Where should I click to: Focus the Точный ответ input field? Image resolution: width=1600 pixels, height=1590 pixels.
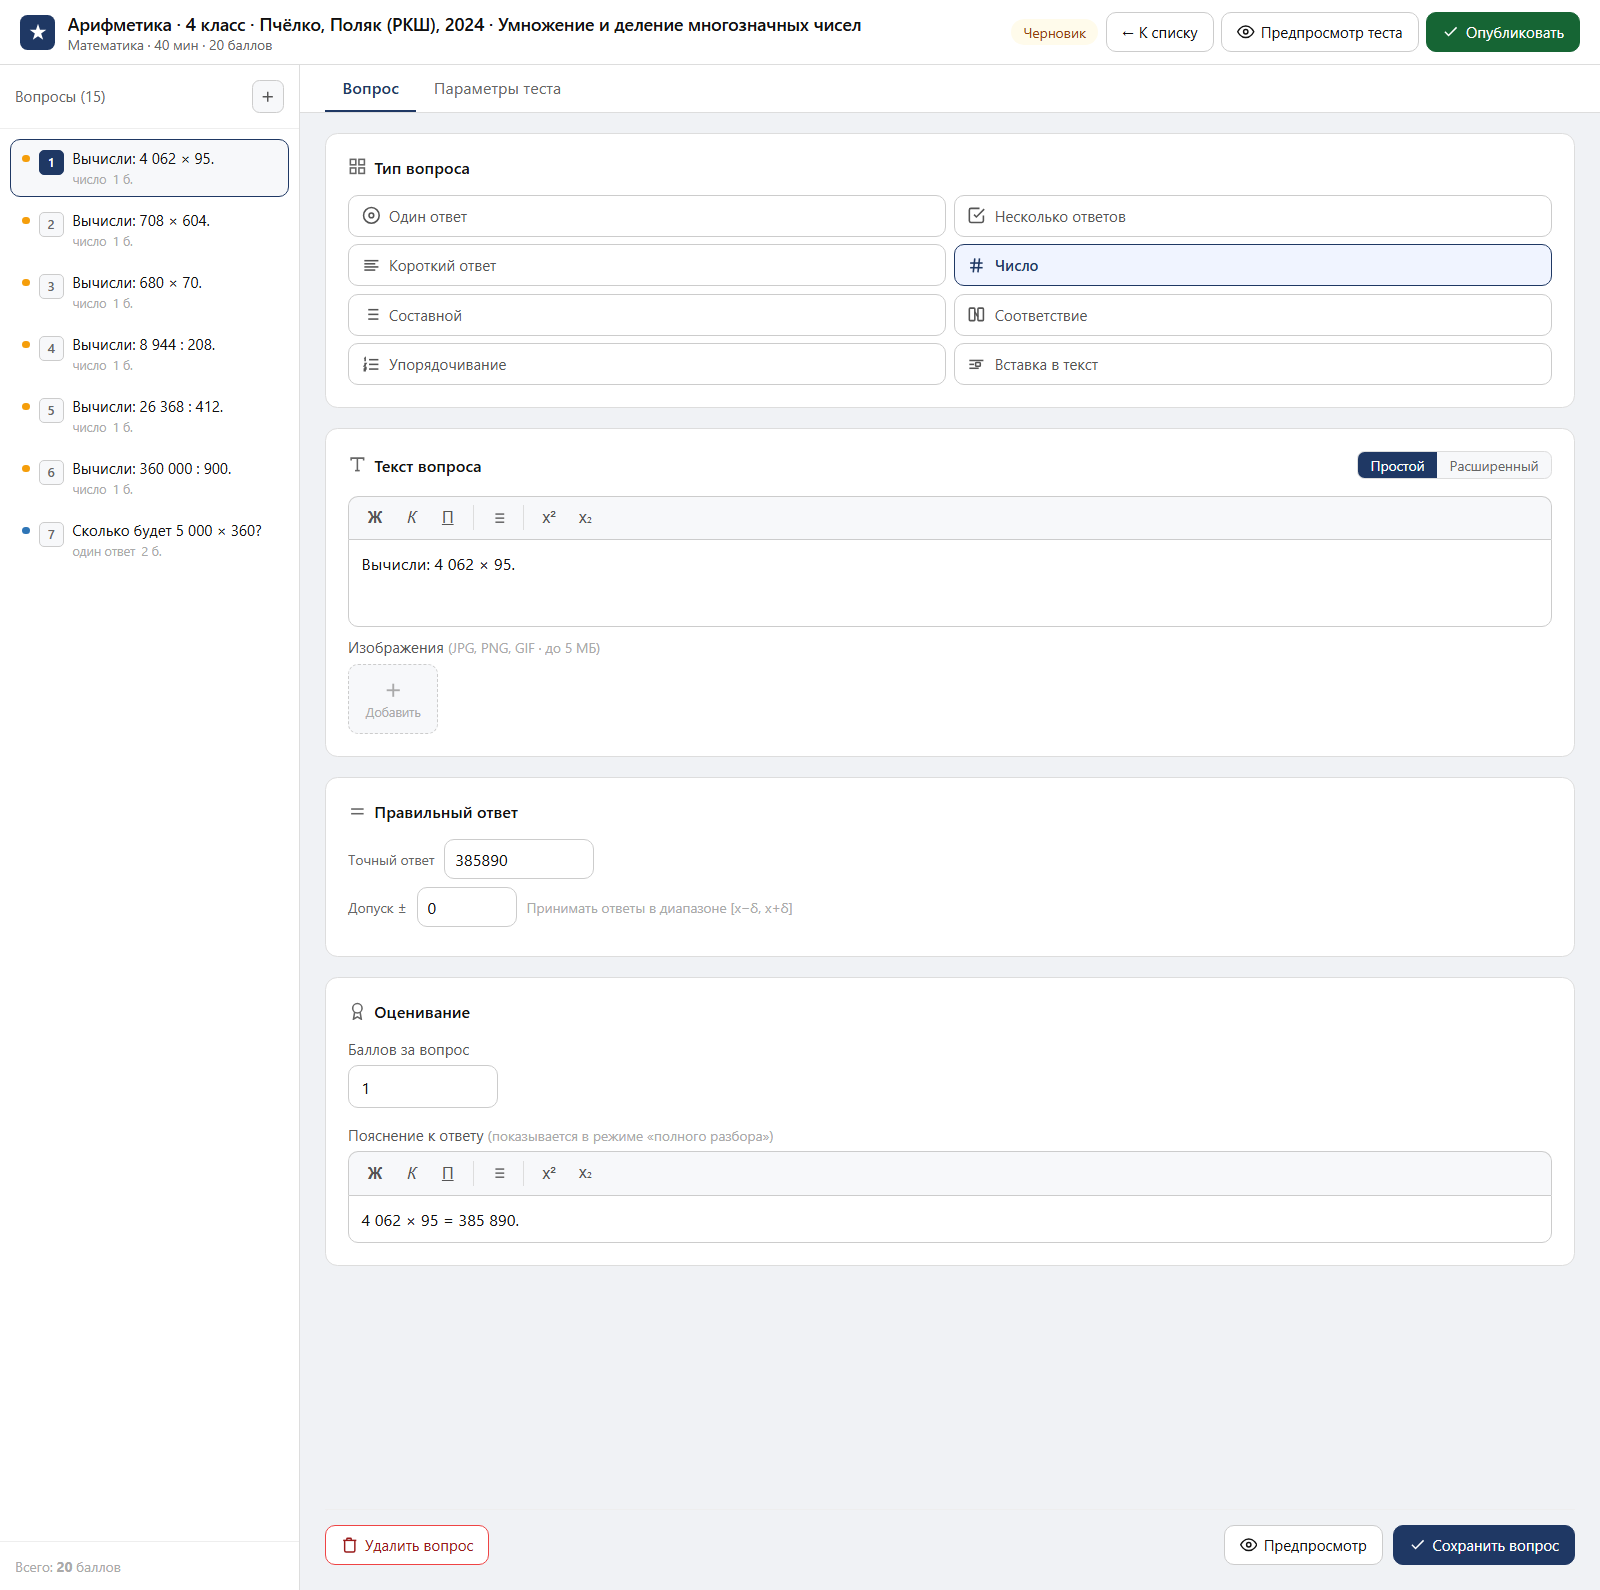pyautogui.click(x=519, y=860)
